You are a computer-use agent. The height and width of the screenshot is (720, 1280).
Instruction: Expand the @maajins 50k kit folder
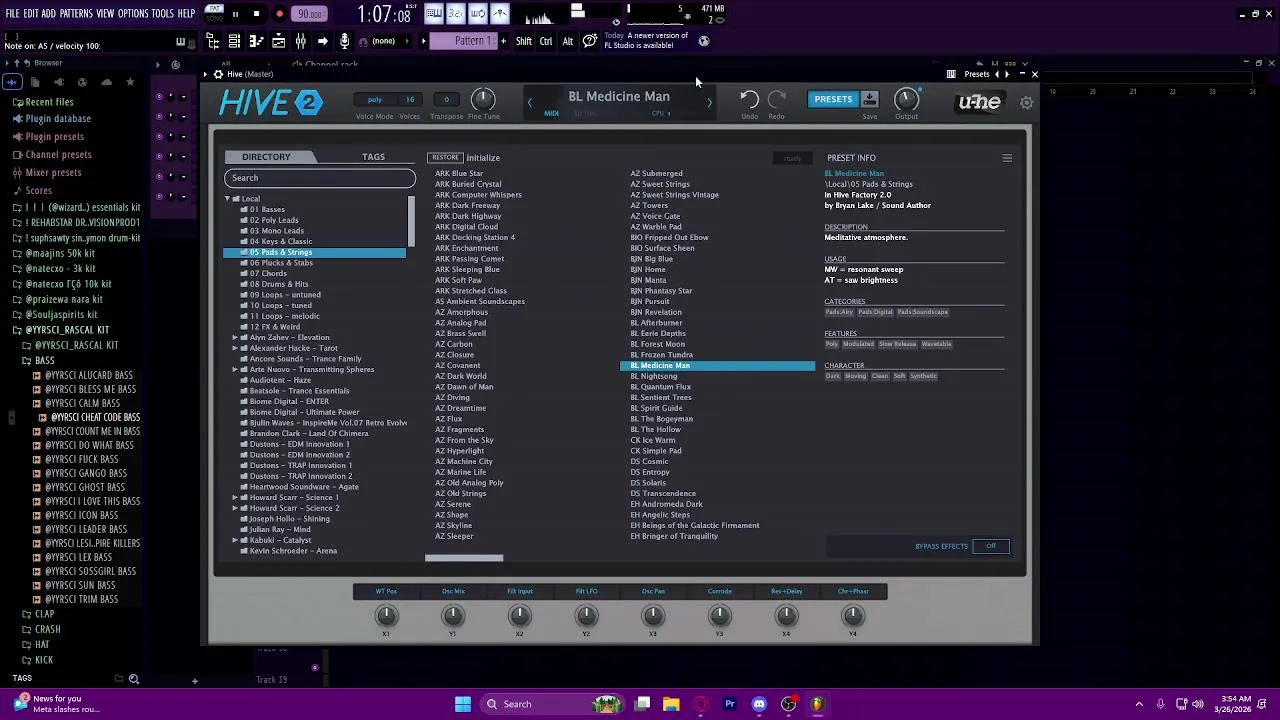(x=60, y=253)
